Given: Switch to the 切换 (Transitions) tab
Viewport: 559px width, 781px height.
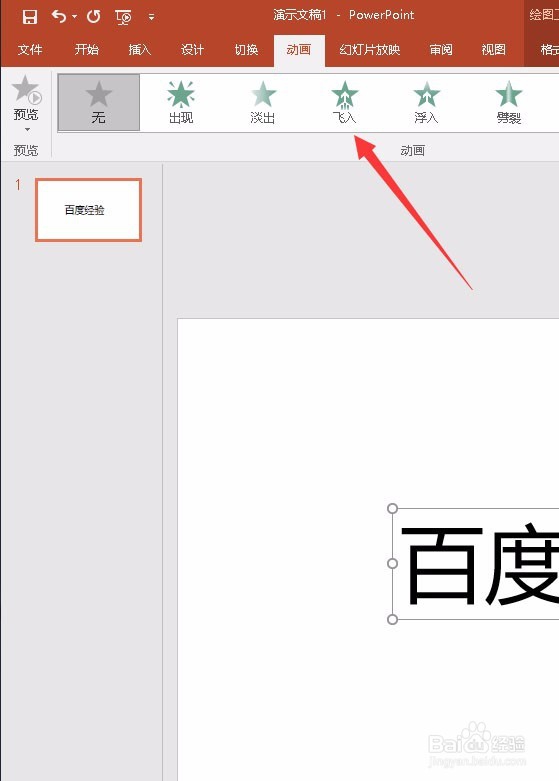Looking at the screenshot, I should coord(246,50).
